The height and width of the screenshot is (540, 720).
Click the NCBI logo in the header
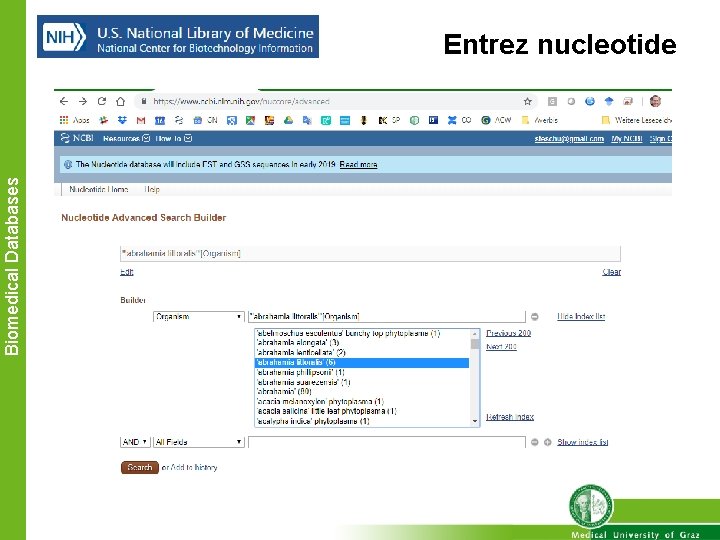point(77,138)
